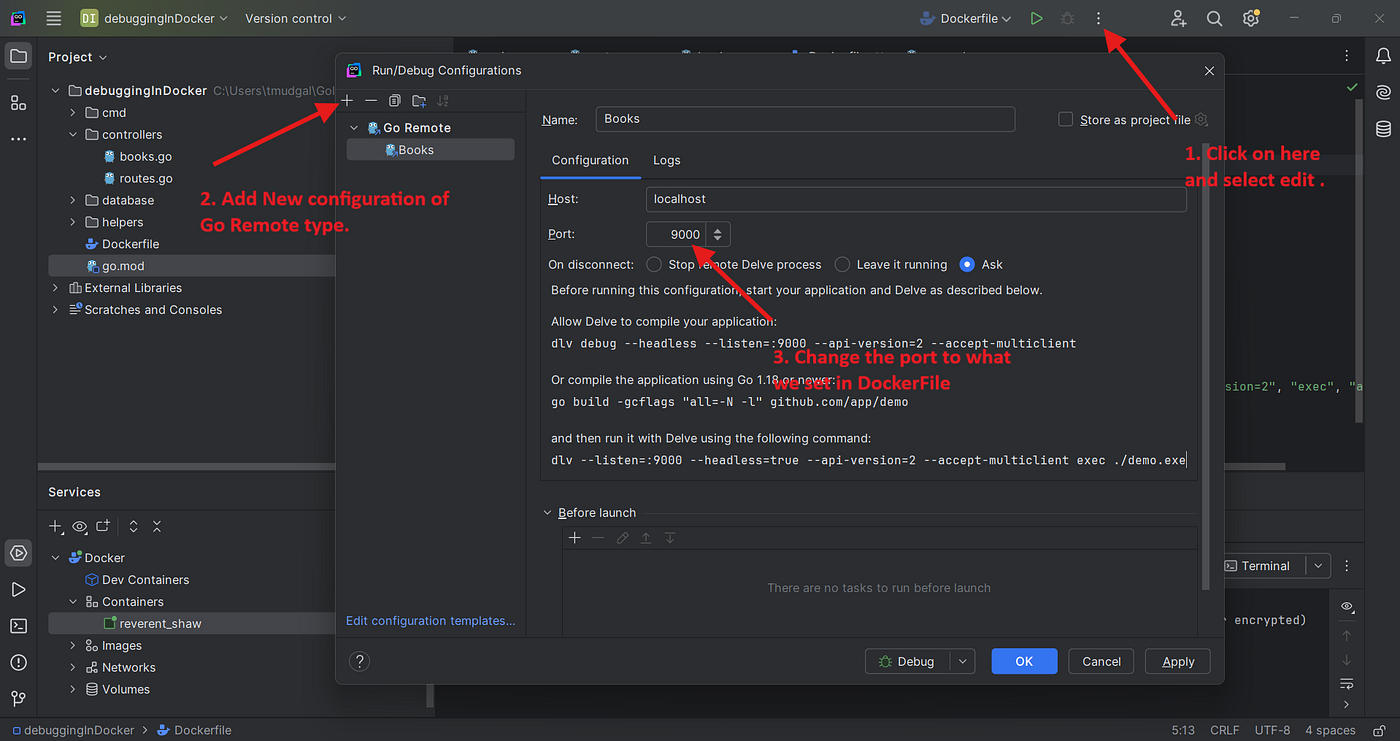This screenshot has height=741, width=1400.
Task: Collapse the controllers folder
Action: click(73, 134)
